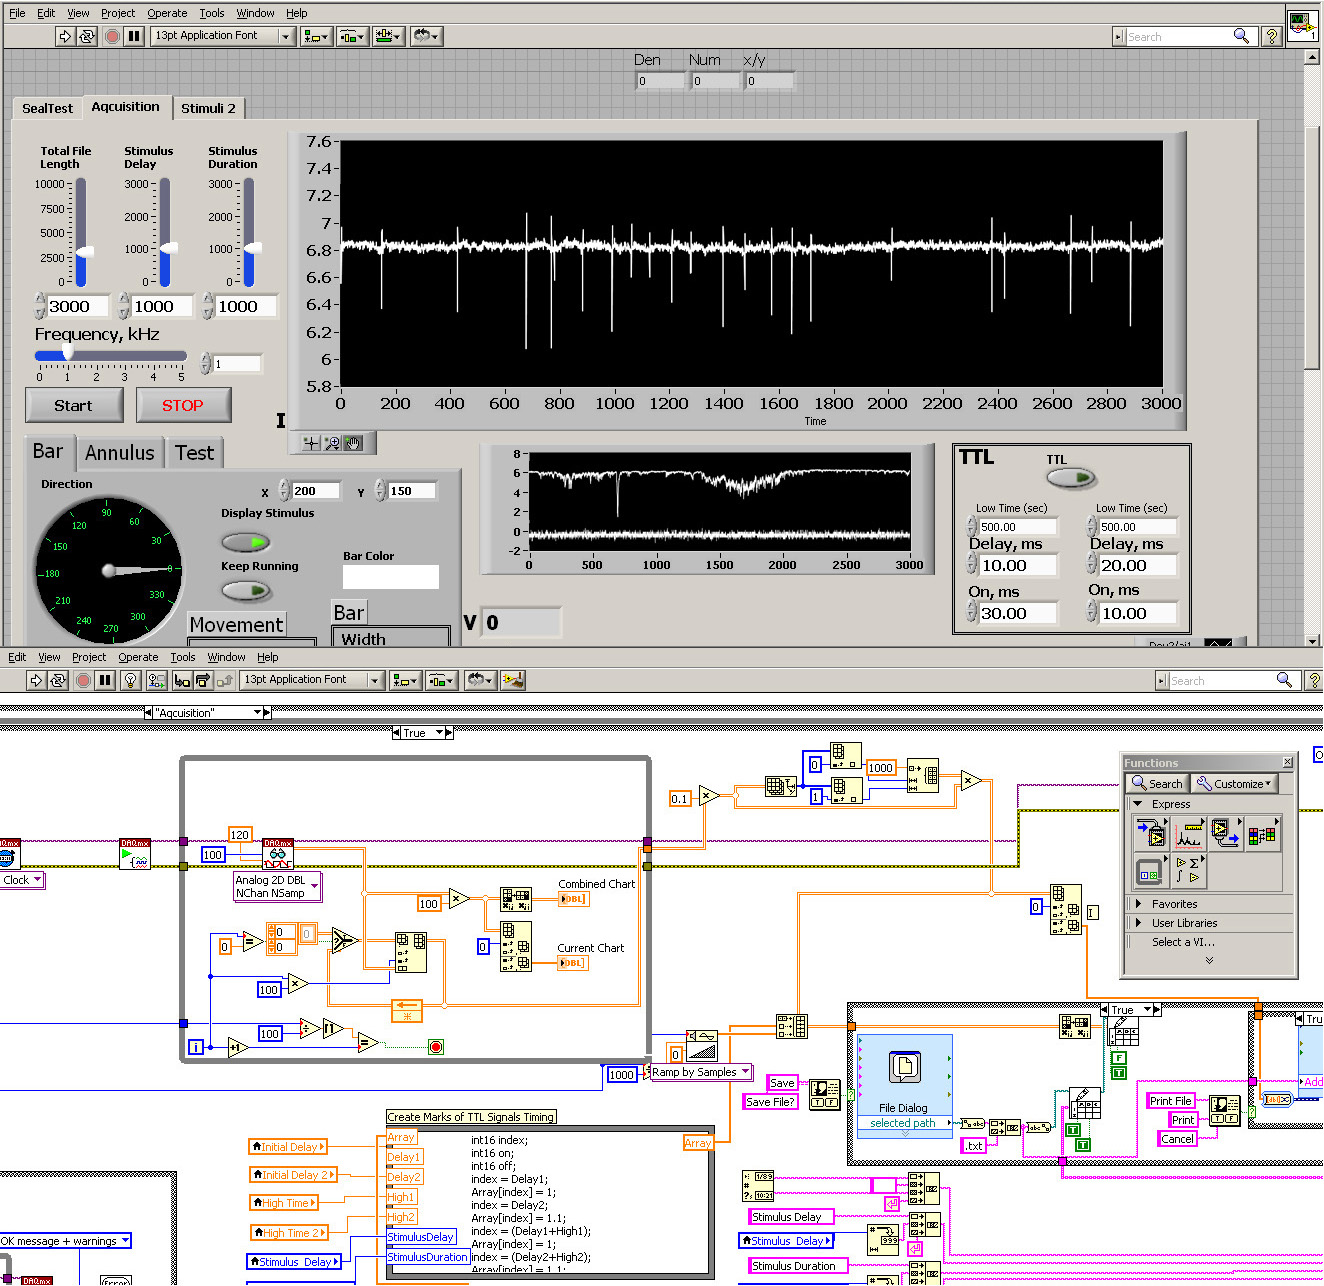Click the Retain Wire Values icon
This screenshot has height=1286, width=1324.
[156, 681]
